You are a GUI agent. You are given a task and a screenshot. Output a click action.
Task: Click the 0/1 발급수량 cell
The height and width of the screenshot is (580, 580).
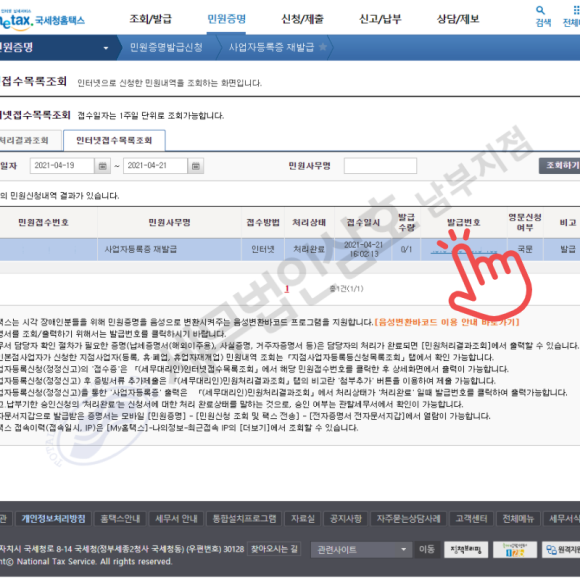pos(406,250)
